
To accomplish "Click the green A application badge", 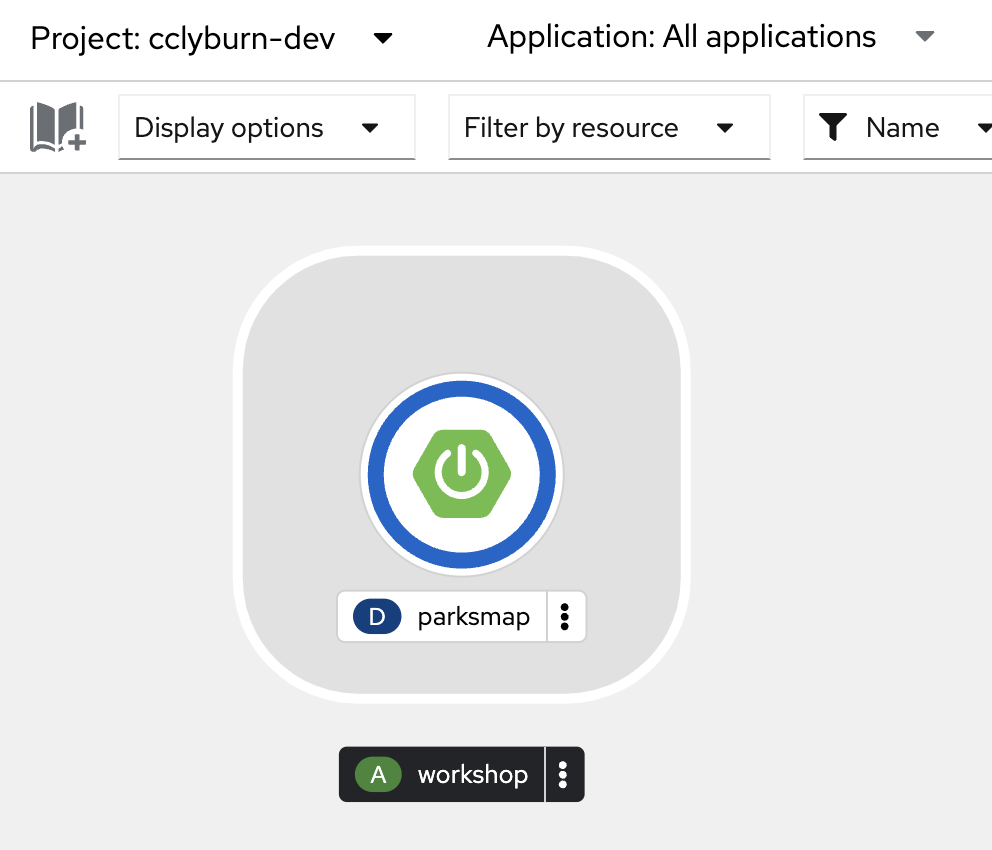I will pyautogui.click(x=378, y=775).
